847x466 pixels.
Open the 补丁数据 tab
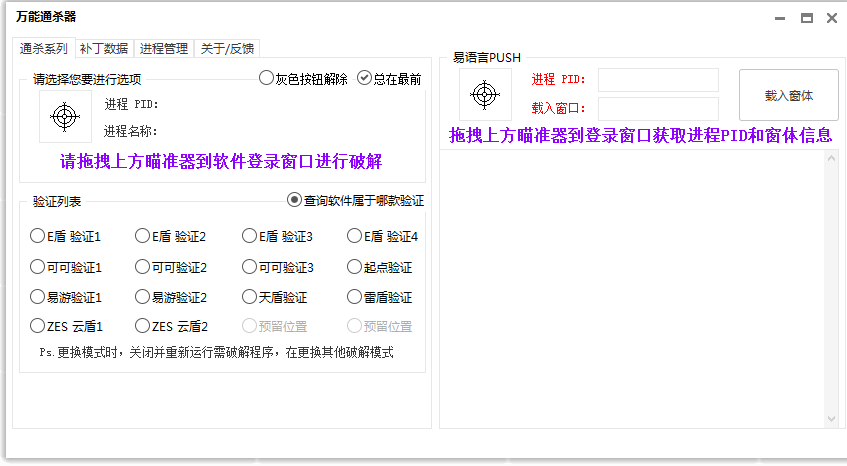pos(104,49)
